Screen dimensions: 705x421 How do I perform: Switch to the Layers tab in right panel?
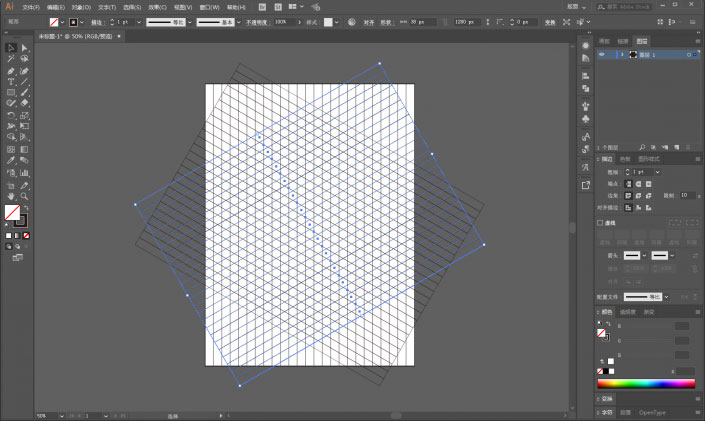point(642,41)
